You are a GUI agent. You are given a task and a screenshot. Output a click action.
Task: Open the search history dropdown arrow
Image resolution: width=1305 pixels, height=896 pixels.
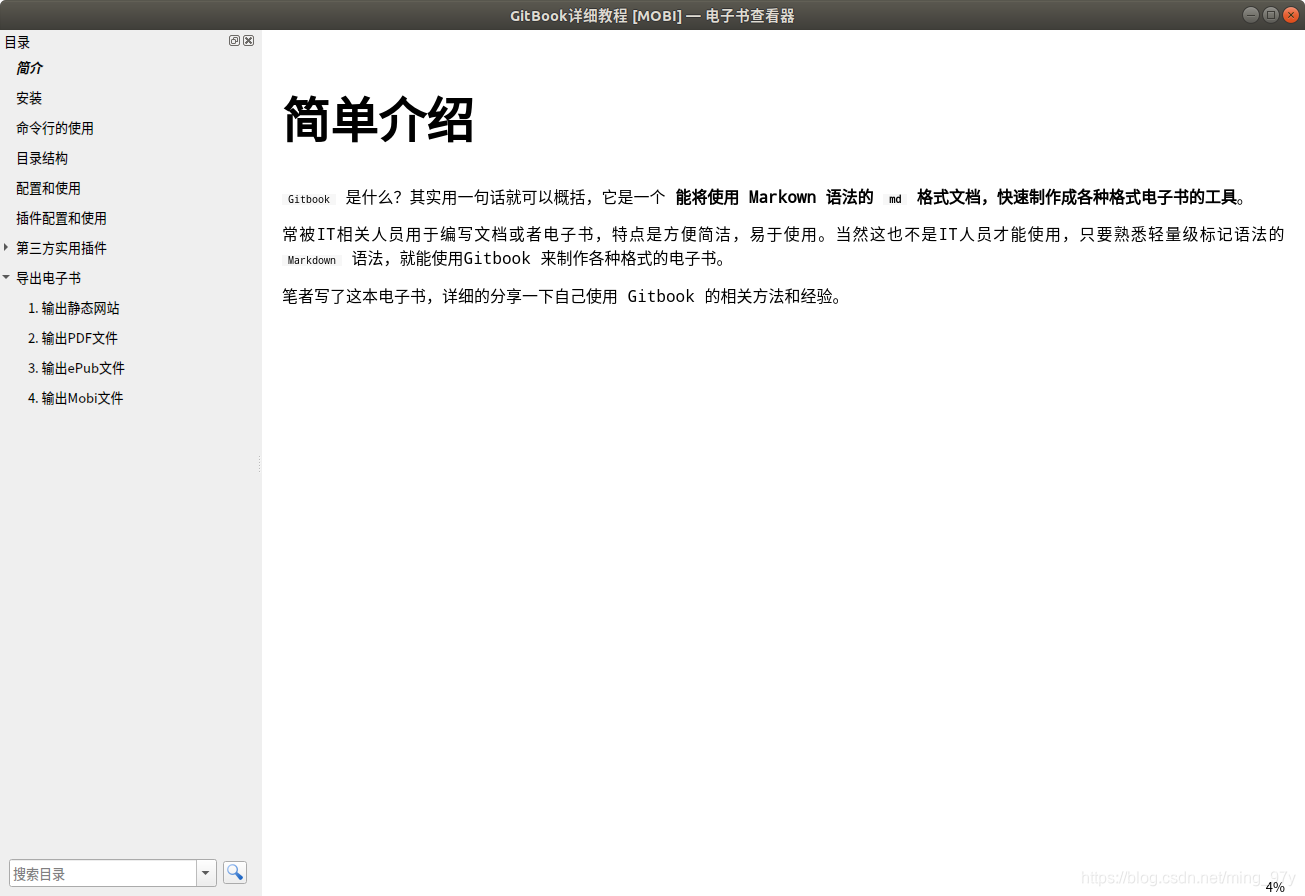(x=206, y=873)
